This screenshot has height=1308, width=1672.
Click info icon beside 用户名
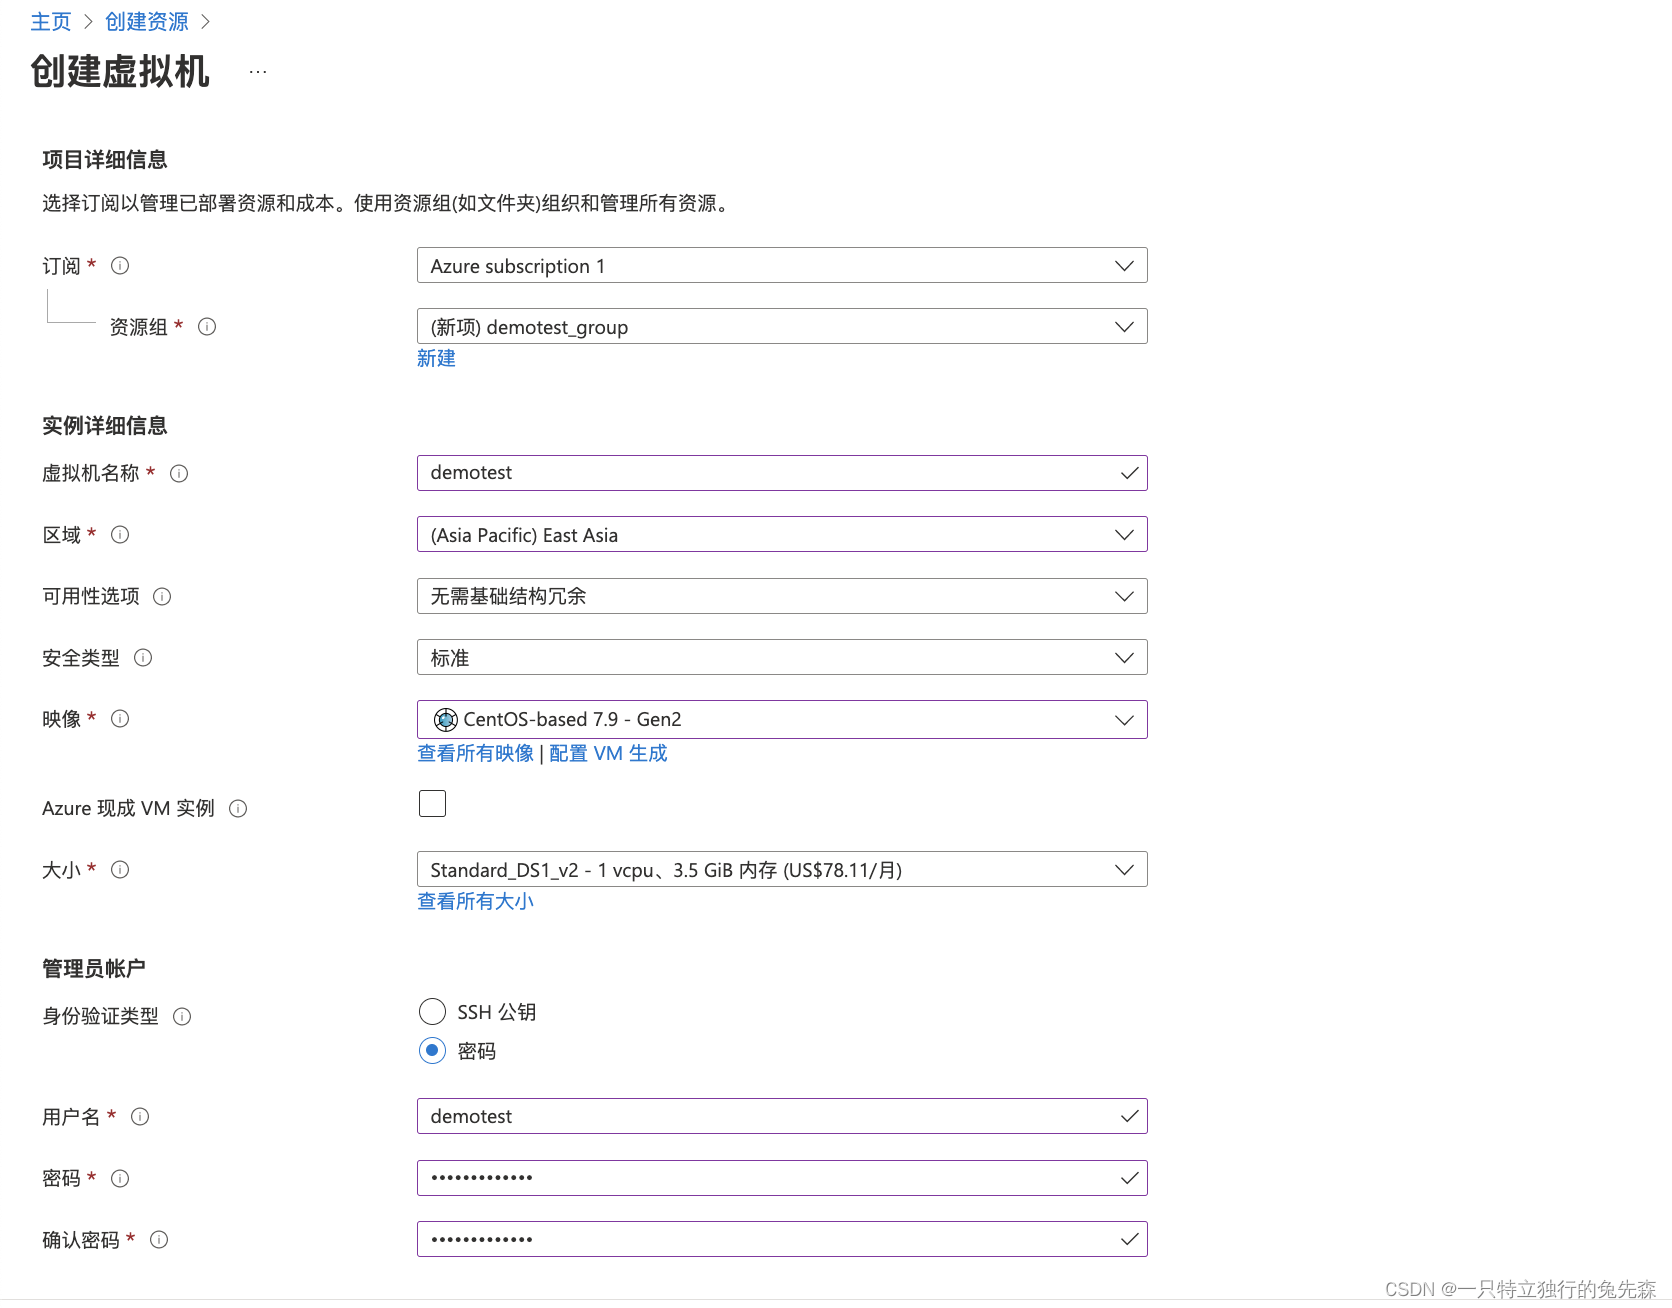click(x=140, y=1117)
